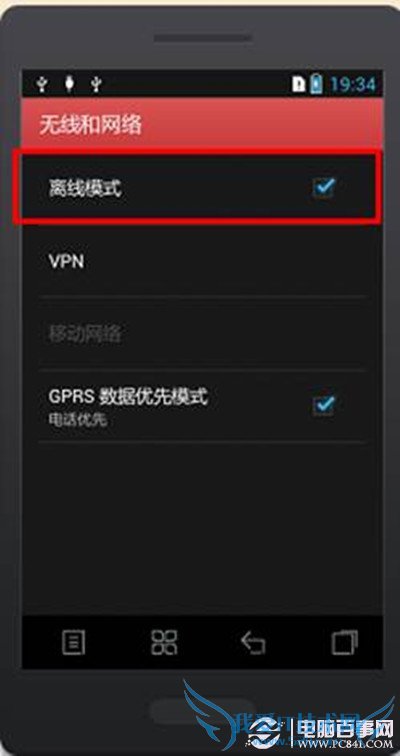Tap the USB debugging icon in status bar

tap(70, 84)
